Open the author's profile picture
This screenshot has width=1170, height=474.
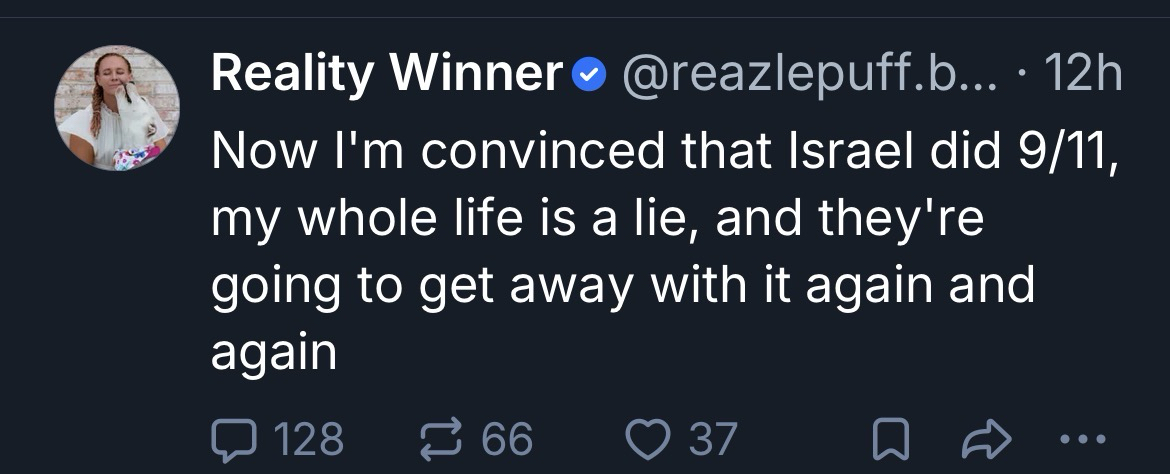pos(118,108)
